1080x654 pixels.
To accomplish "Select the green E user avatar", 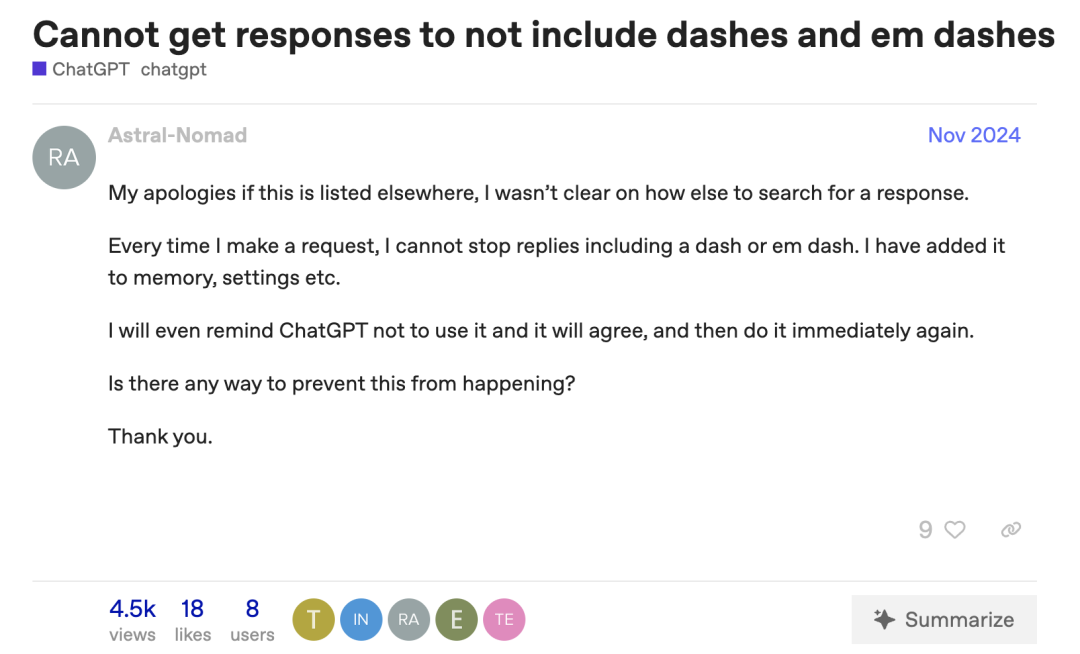I will tap(456, 620).
